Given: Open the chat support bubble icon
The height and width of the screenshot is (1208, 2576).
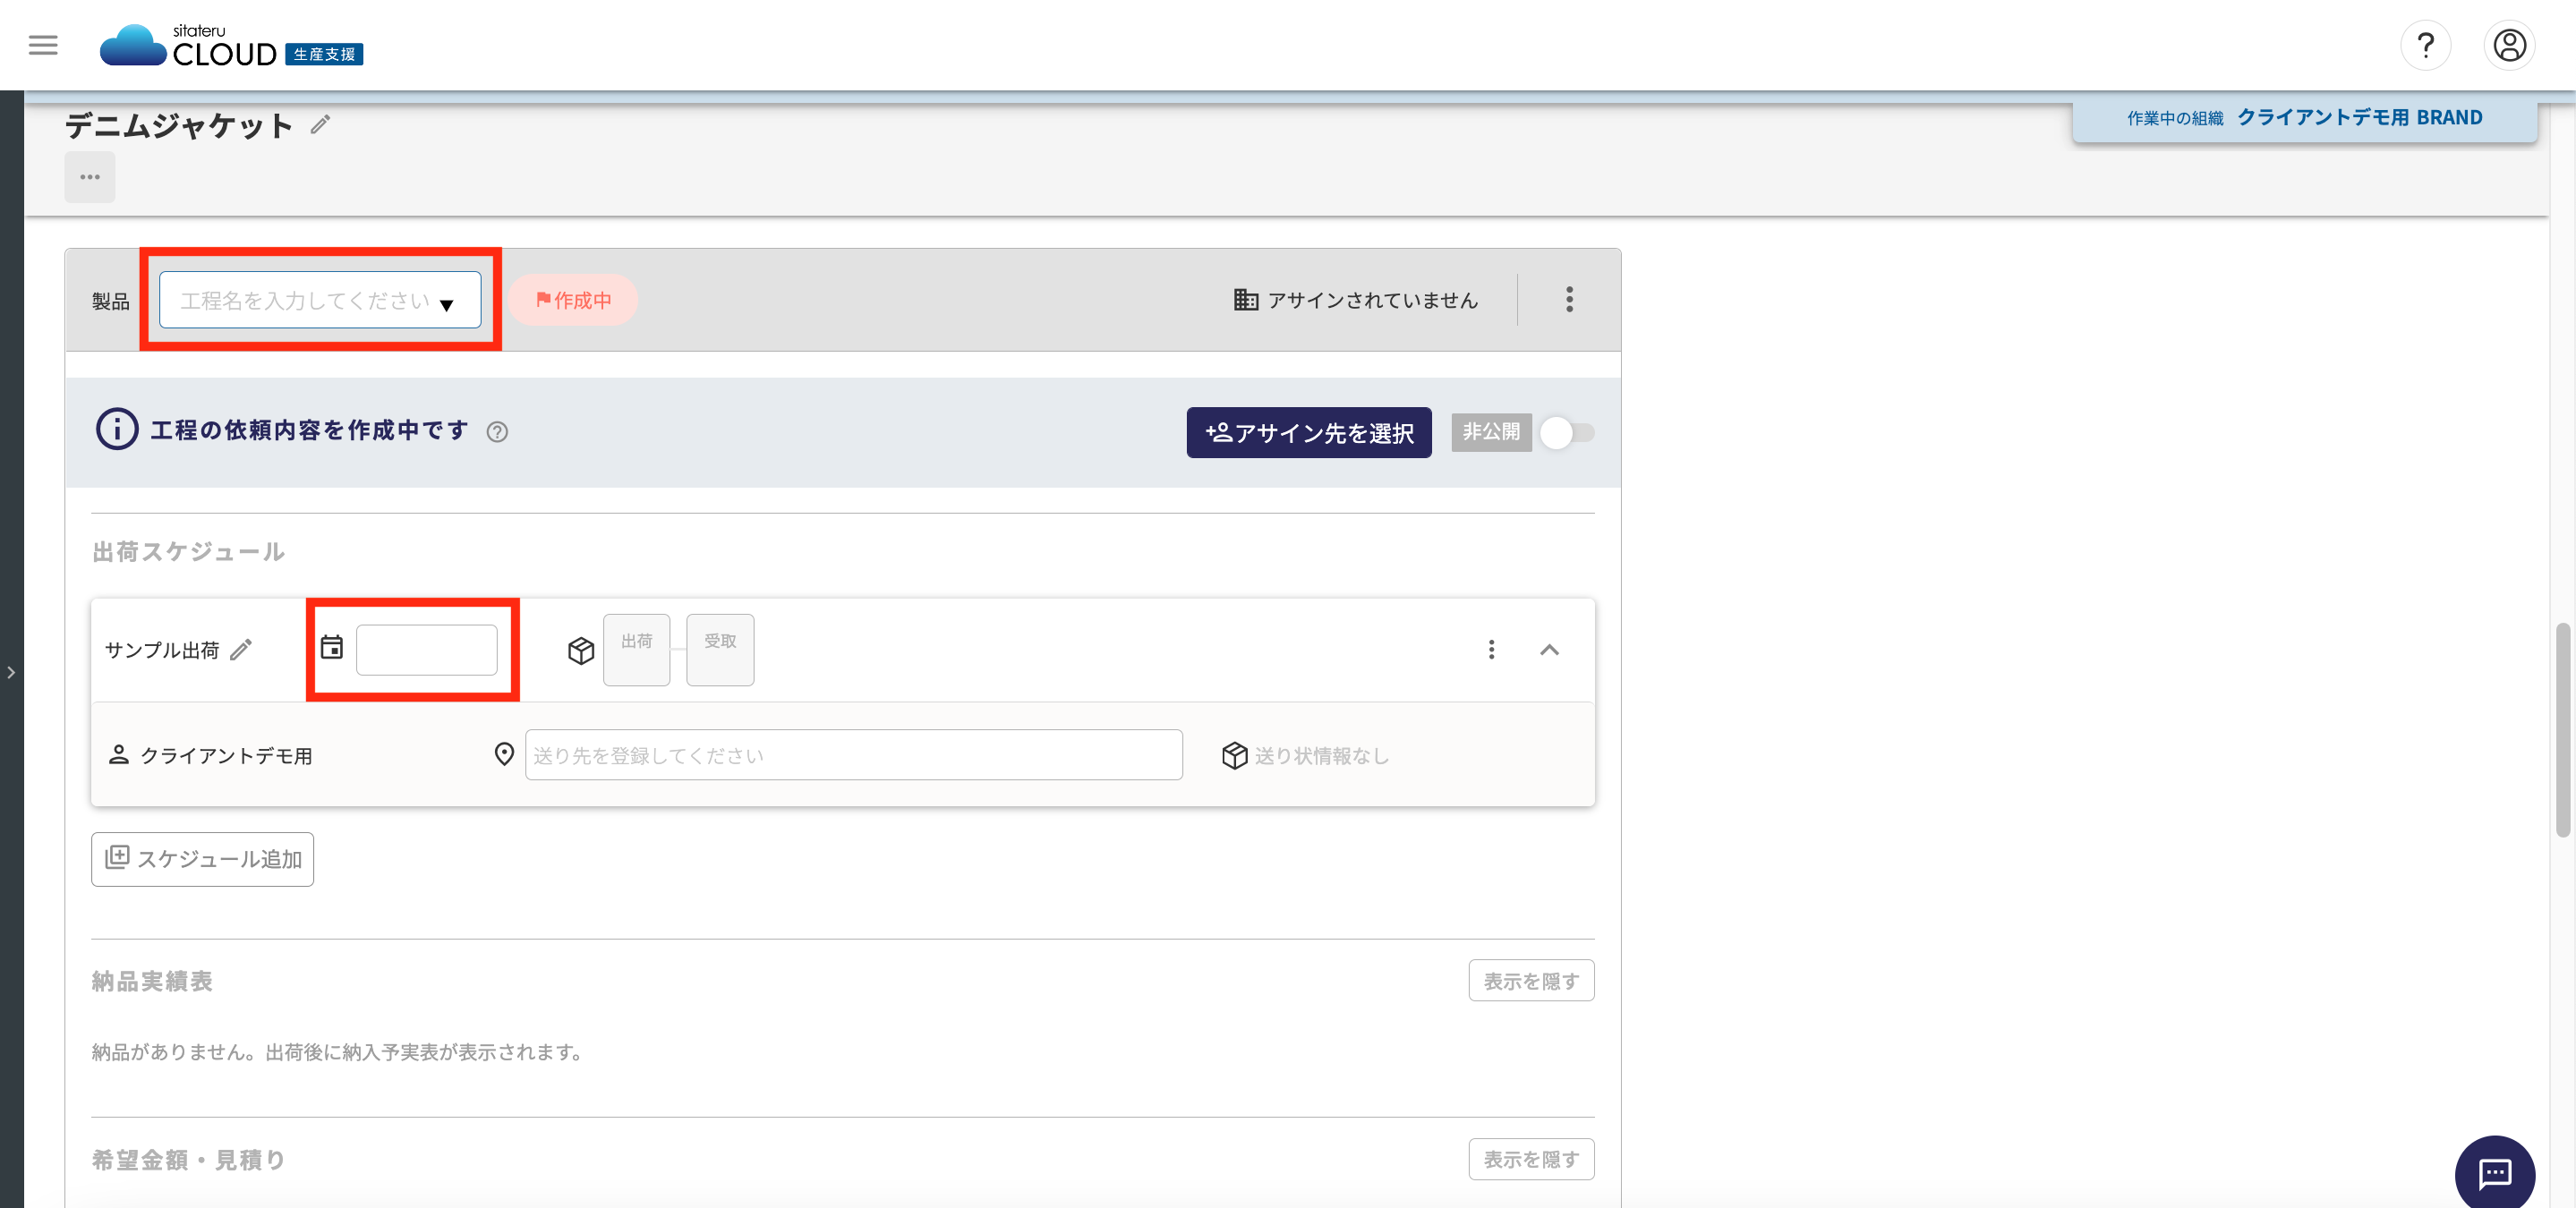Looking at the screenshot, I should point(2494,1173).
